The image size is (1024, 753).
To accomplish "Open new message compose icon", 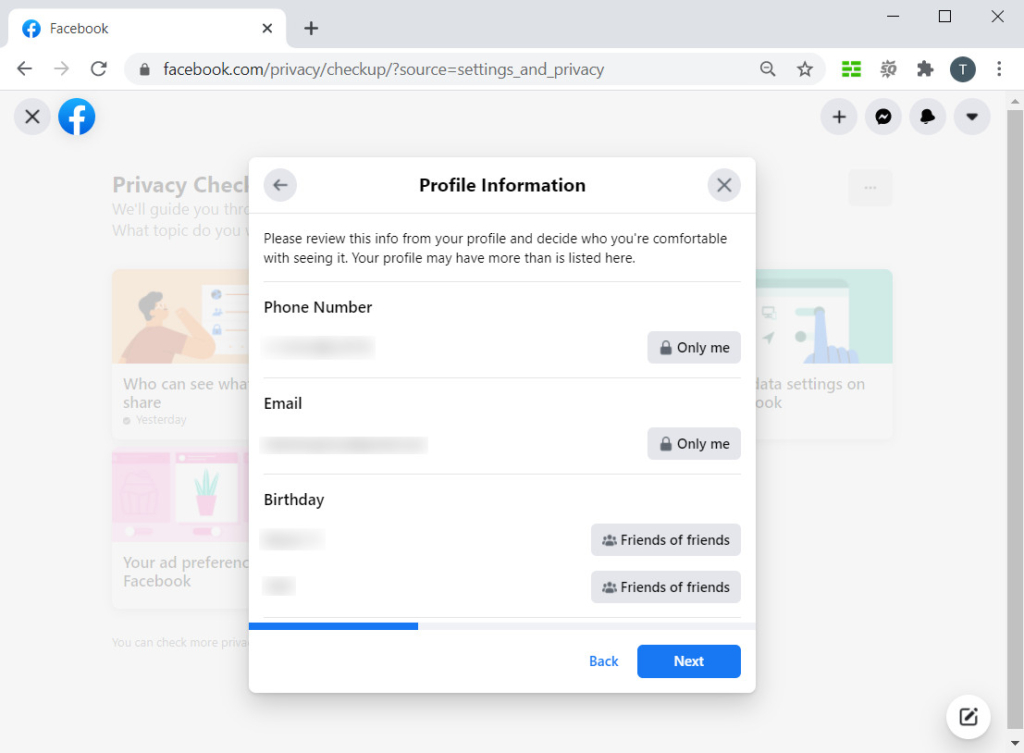I will point(967,716).
